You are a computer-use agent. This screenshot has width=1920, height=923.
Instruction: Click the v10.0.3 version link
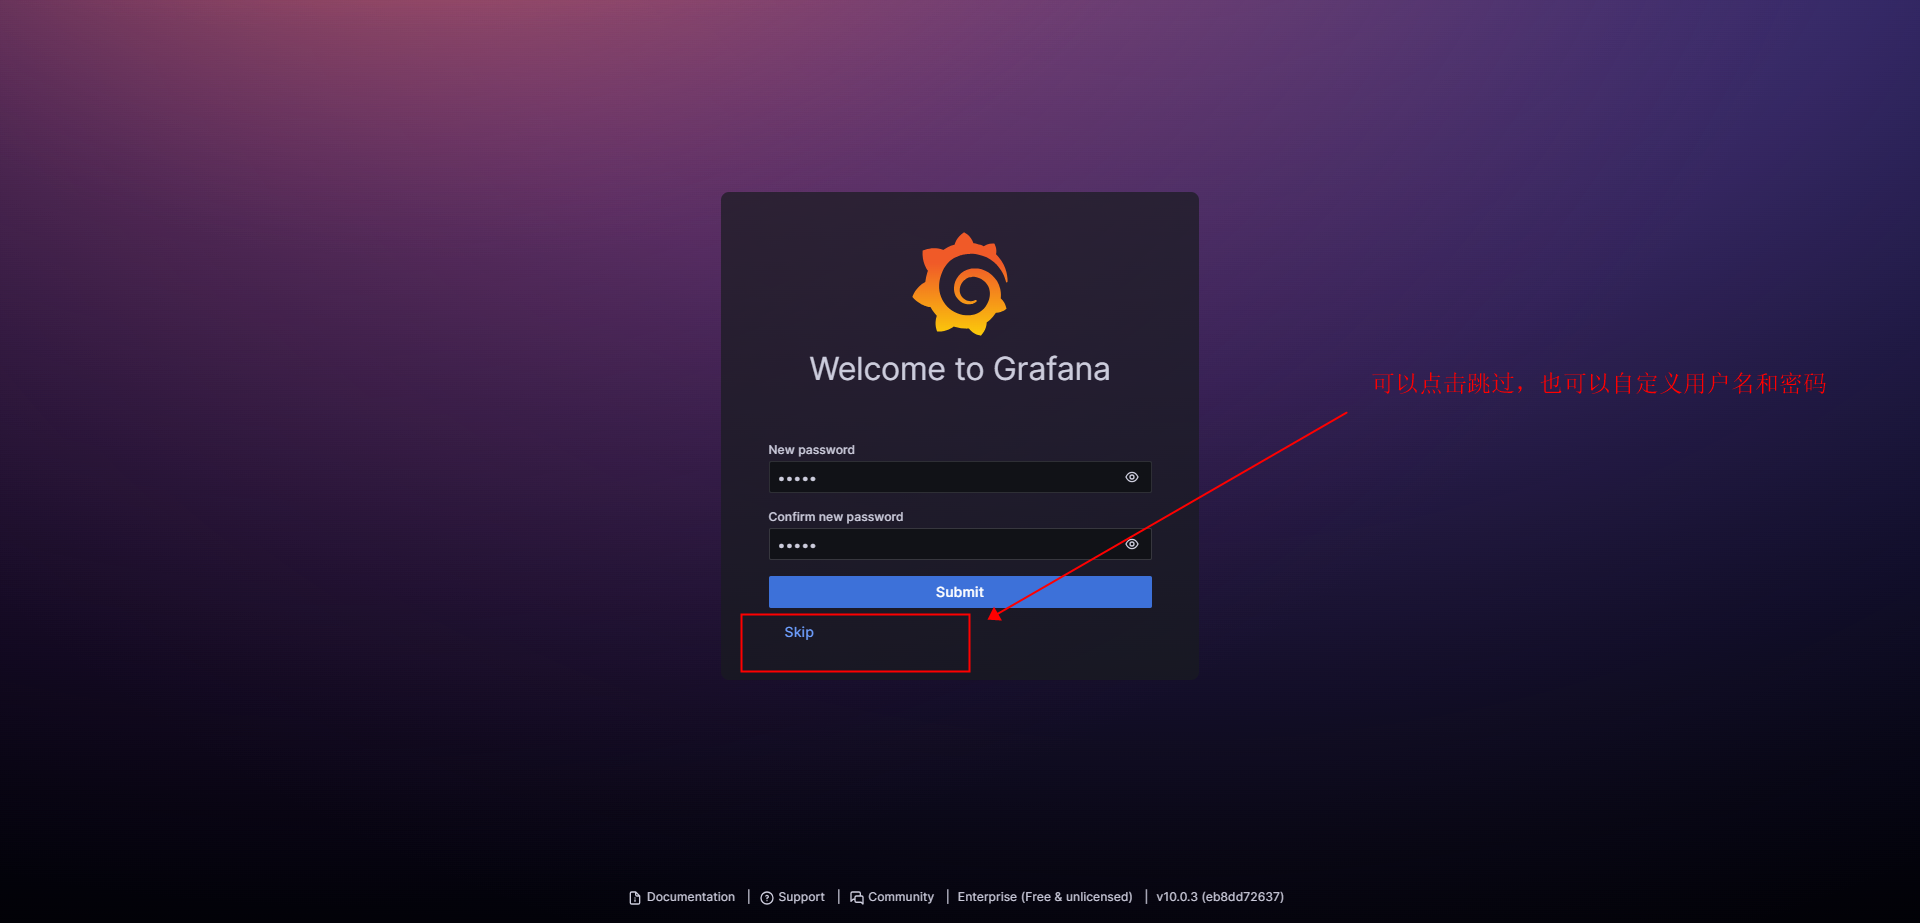[1219, 897]
